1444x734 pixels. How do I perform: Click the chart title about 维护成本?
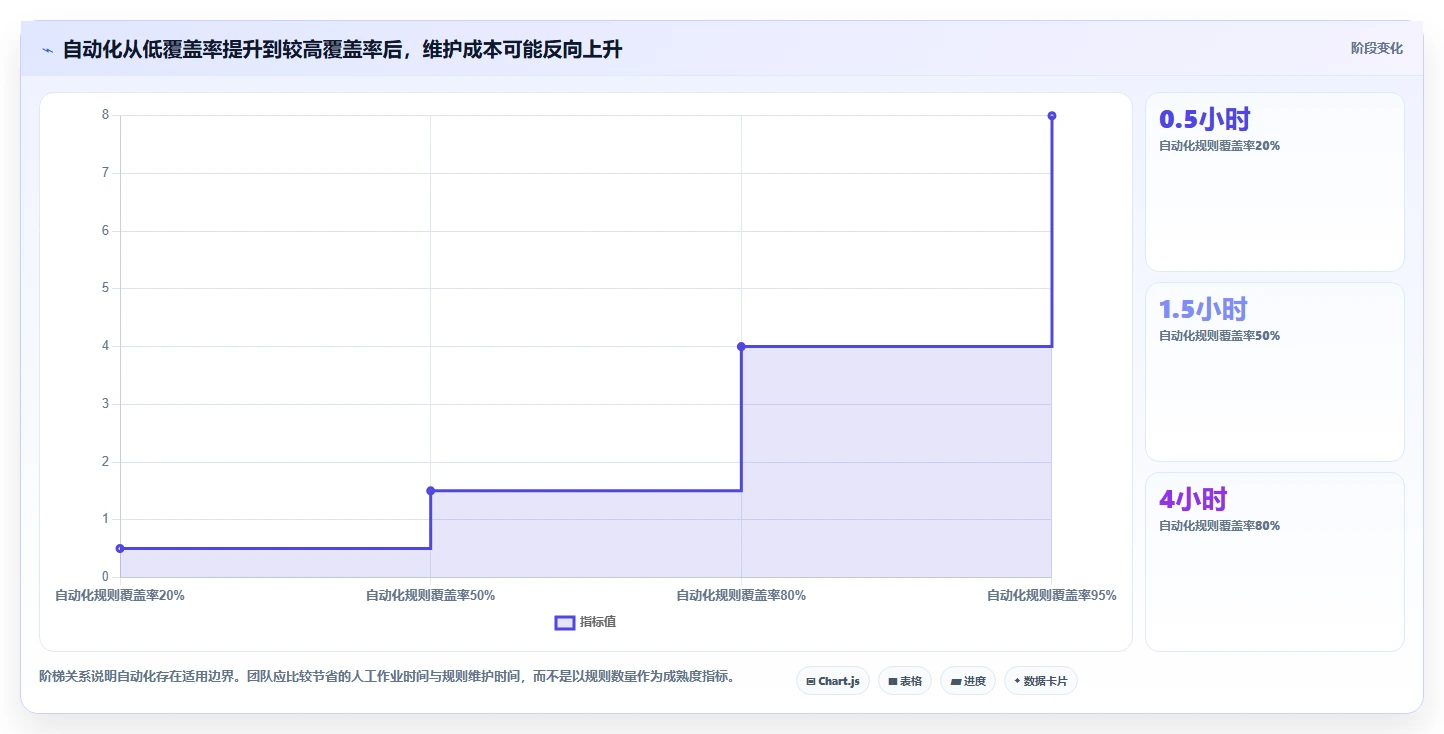(x=342, y=50)
